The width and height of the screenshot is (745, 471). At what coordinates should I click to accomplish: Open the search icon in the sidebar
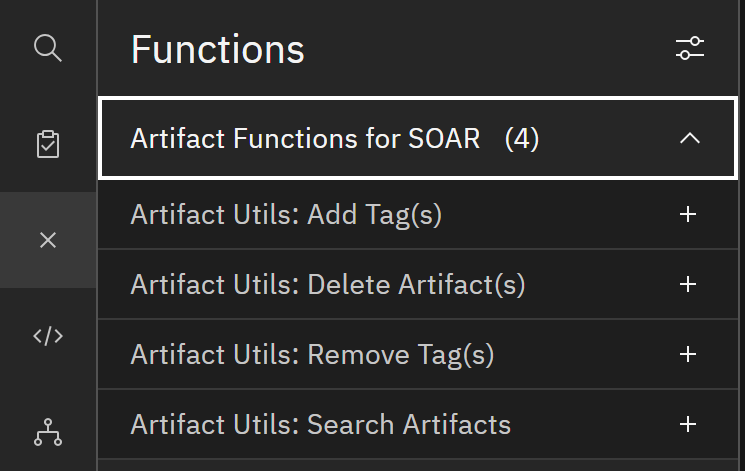pos(48,48)
